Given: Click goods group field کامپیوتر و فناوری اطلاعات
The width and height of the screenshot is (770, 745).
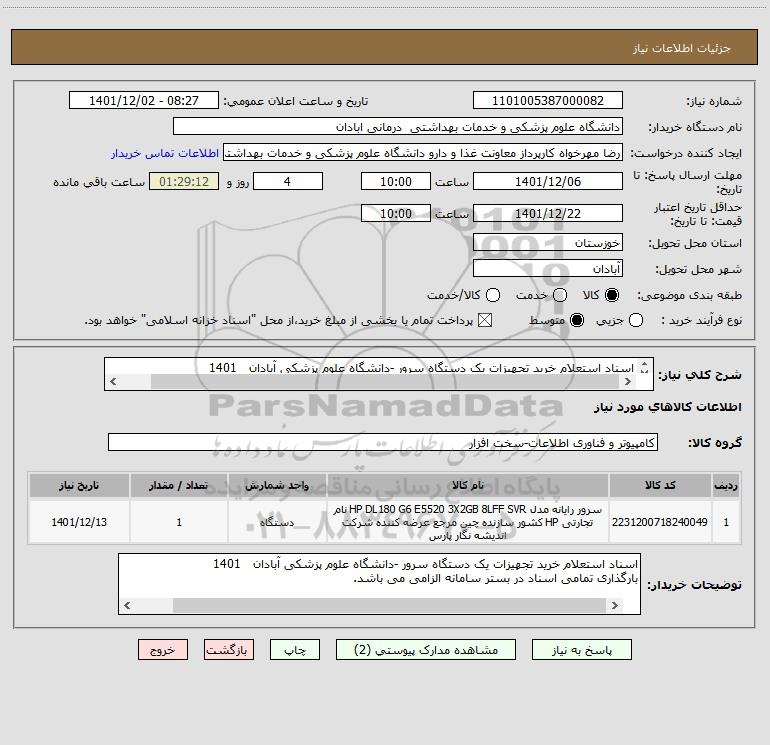Looking at the screenshot, I should pos(383,442).
